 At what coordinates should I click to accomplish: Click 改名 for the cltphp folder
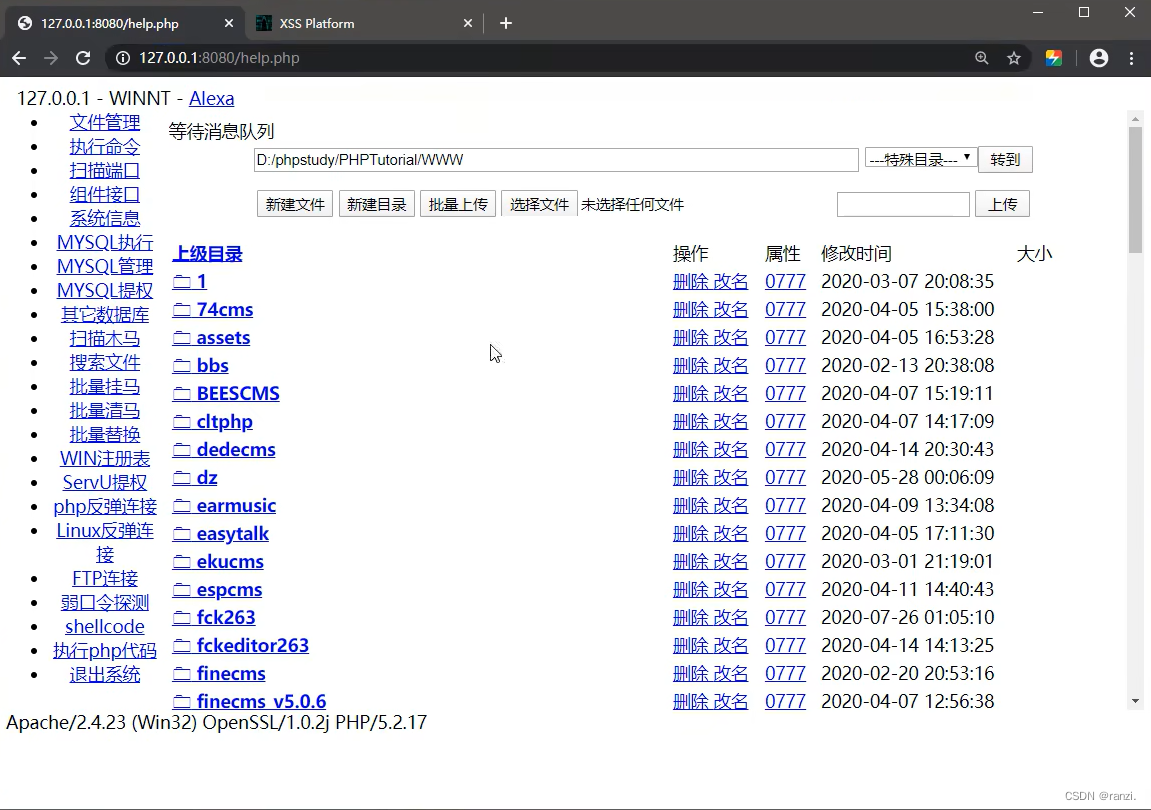click(730, 422)
